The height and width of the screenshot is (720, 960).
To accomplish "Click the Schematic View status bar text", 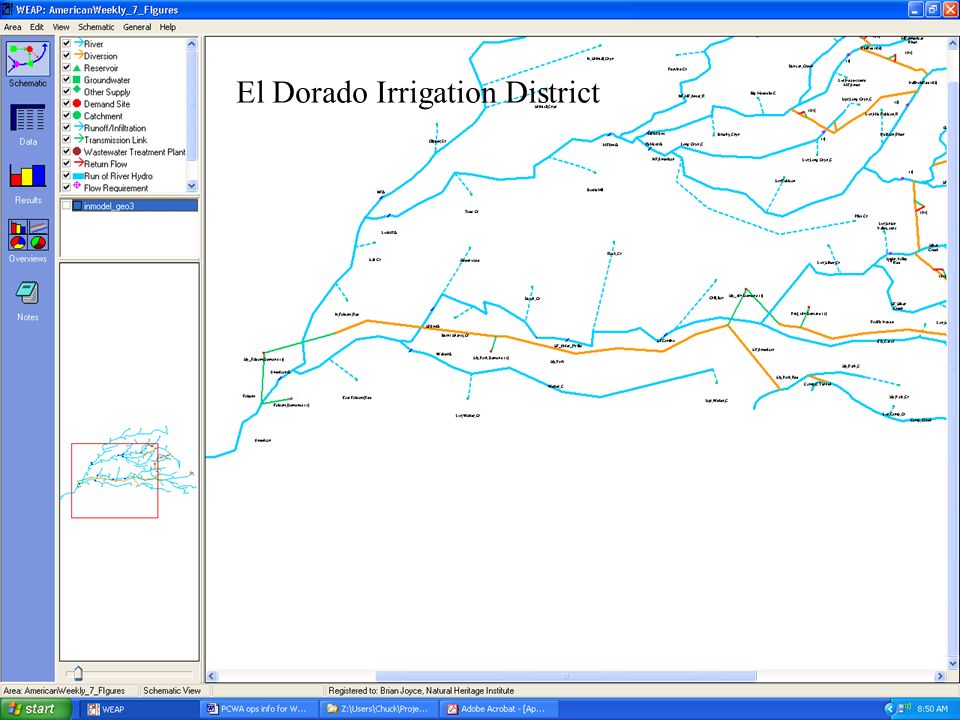I will [172, 691].
